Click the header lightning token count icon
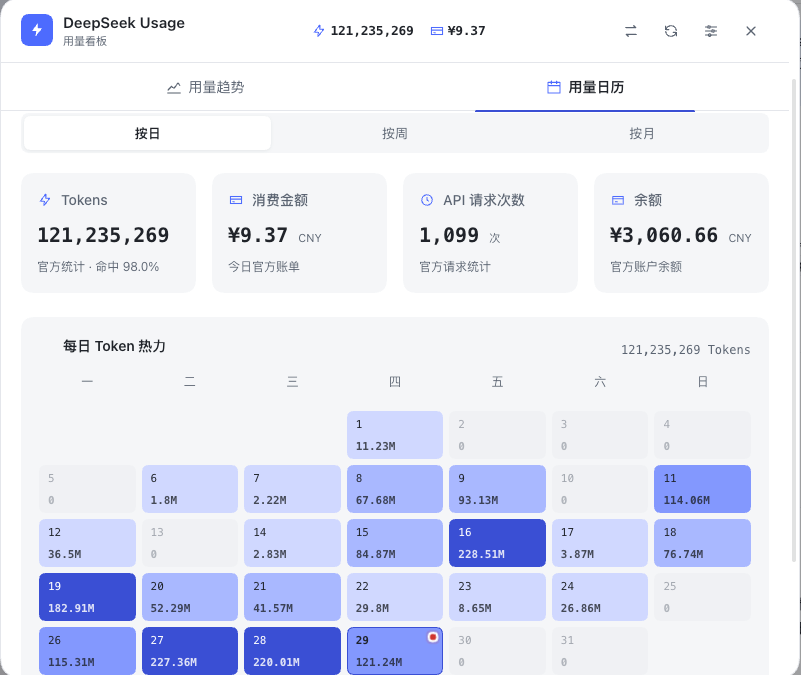801x675 pixels. click(319, 31)
